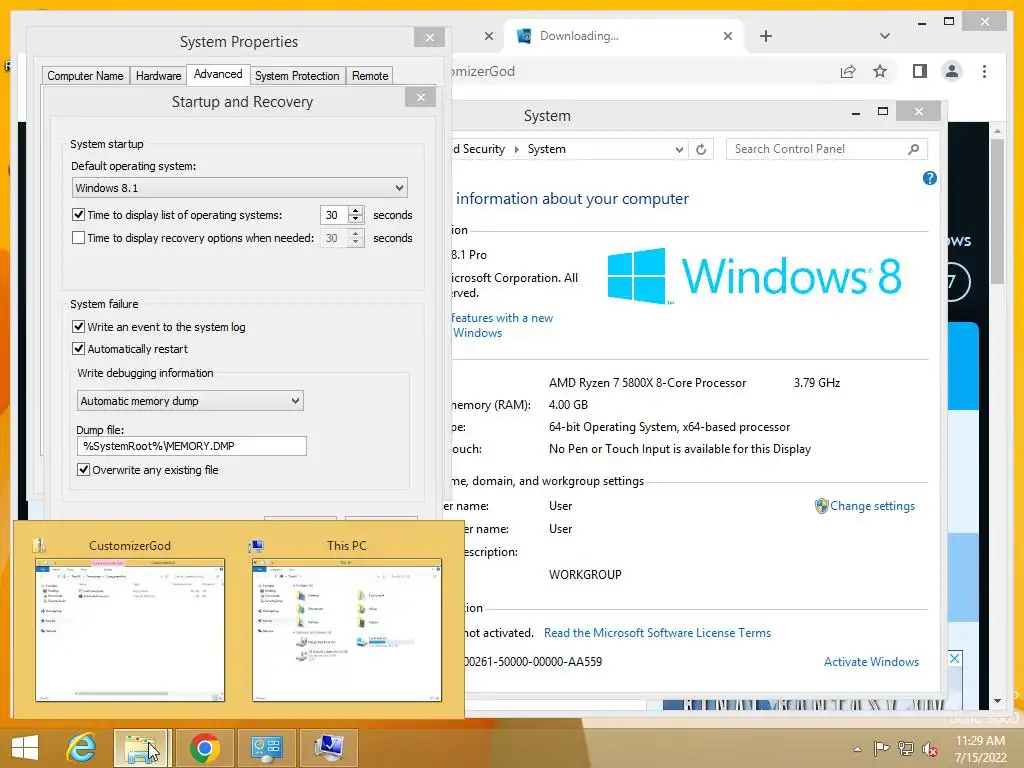Click Chrome page scrollbar down arrow
This screenshot has height=768, width=1024.
click(x=997, y=701)
